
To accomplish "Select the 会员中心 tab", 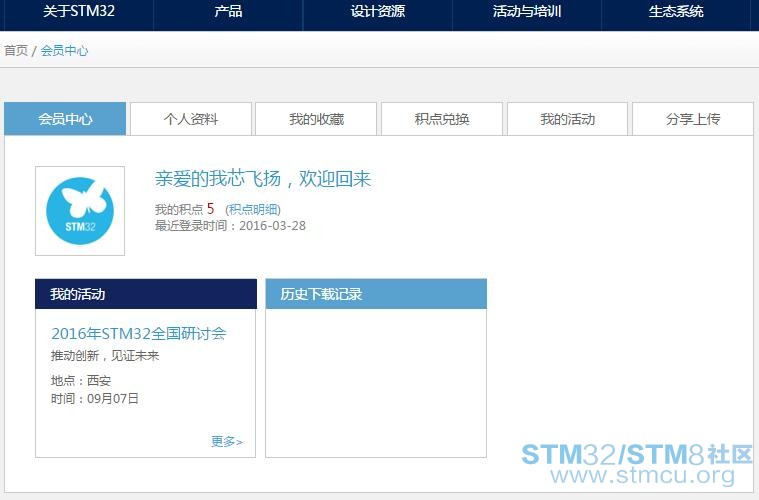I will pyautogui.click(x=65, y=119).
